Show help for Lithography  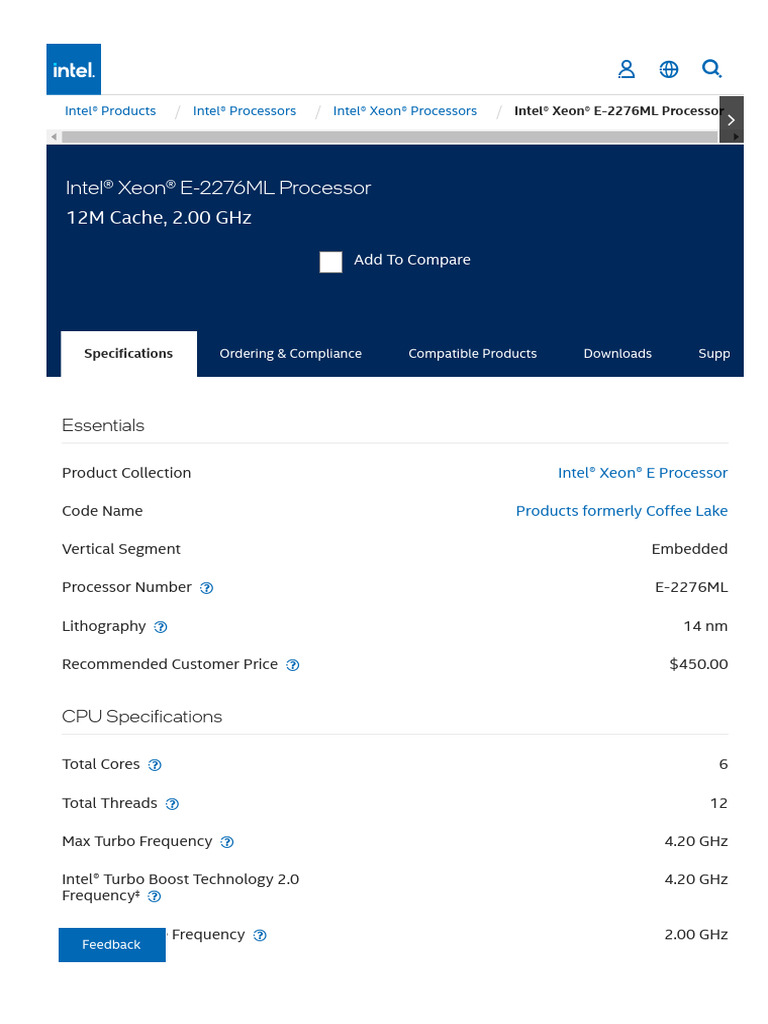(x=161, y=627)
